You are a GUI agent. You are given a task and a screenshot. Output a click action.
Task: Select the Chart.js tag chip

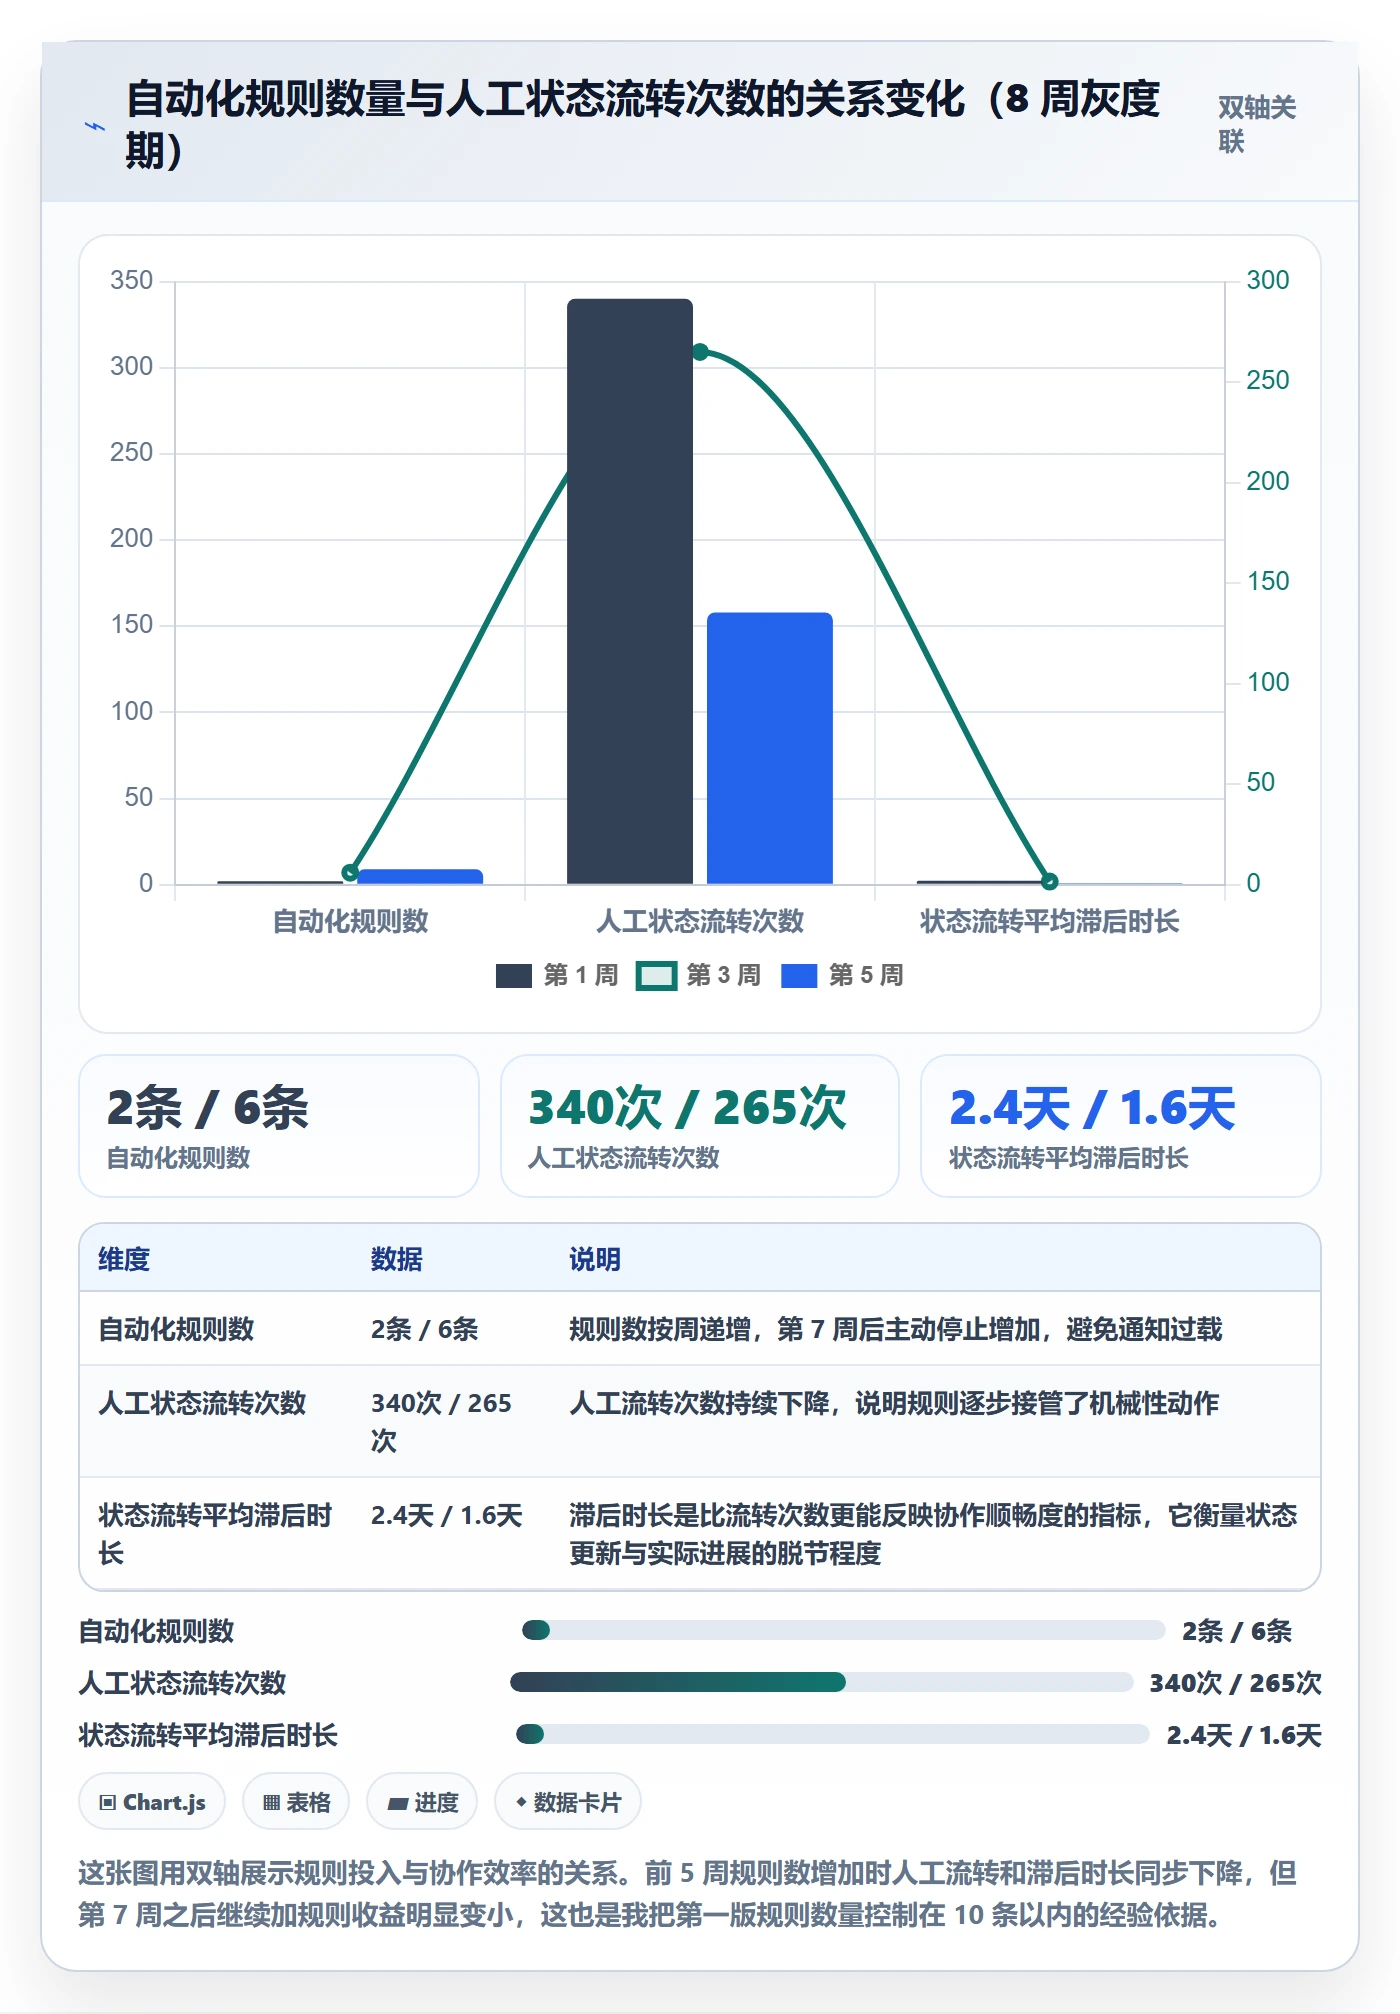152,1802
